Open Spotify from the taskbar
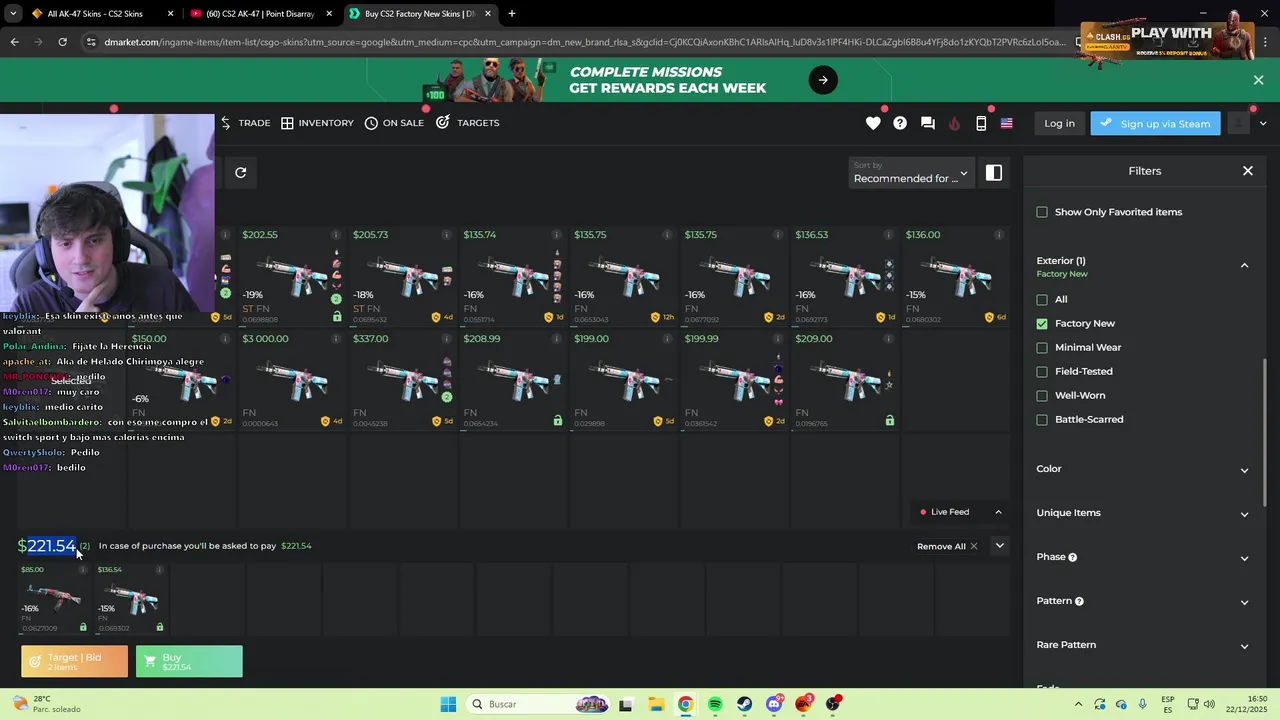Image resolution: width=1280 pixels, height=720 pixels. tap(715, 704)
